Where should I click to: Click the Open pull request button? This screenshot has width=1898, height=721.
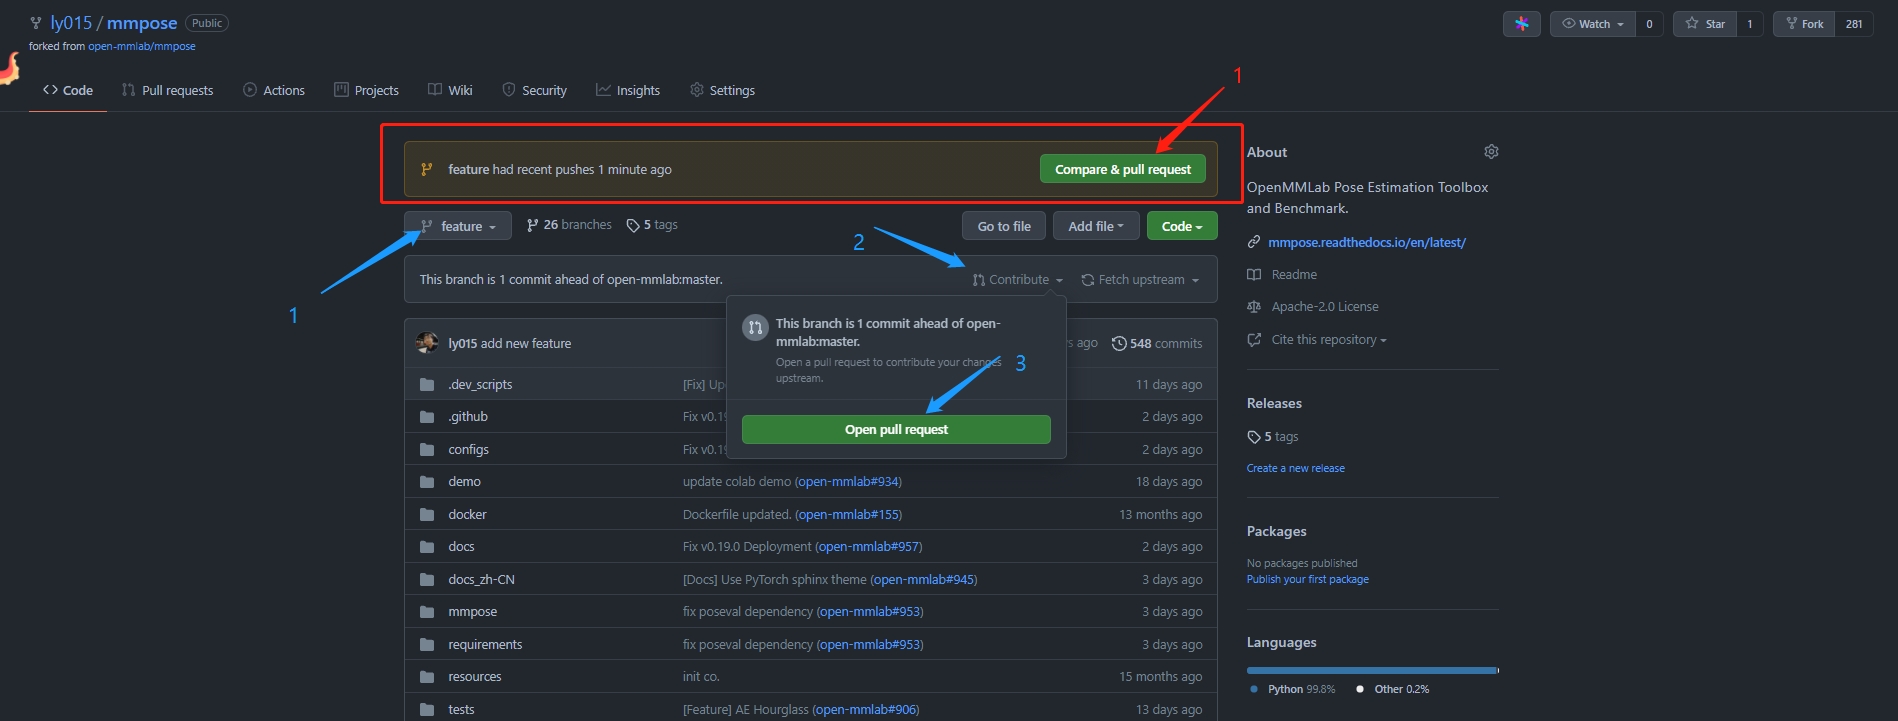(896, 429)
